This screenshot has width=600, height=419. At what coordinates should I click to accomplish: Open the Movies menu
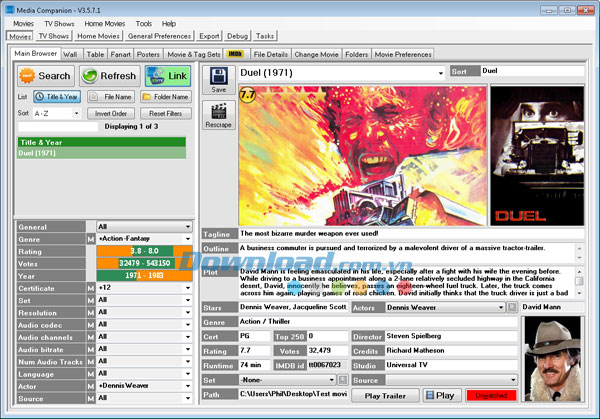(23, 24)
